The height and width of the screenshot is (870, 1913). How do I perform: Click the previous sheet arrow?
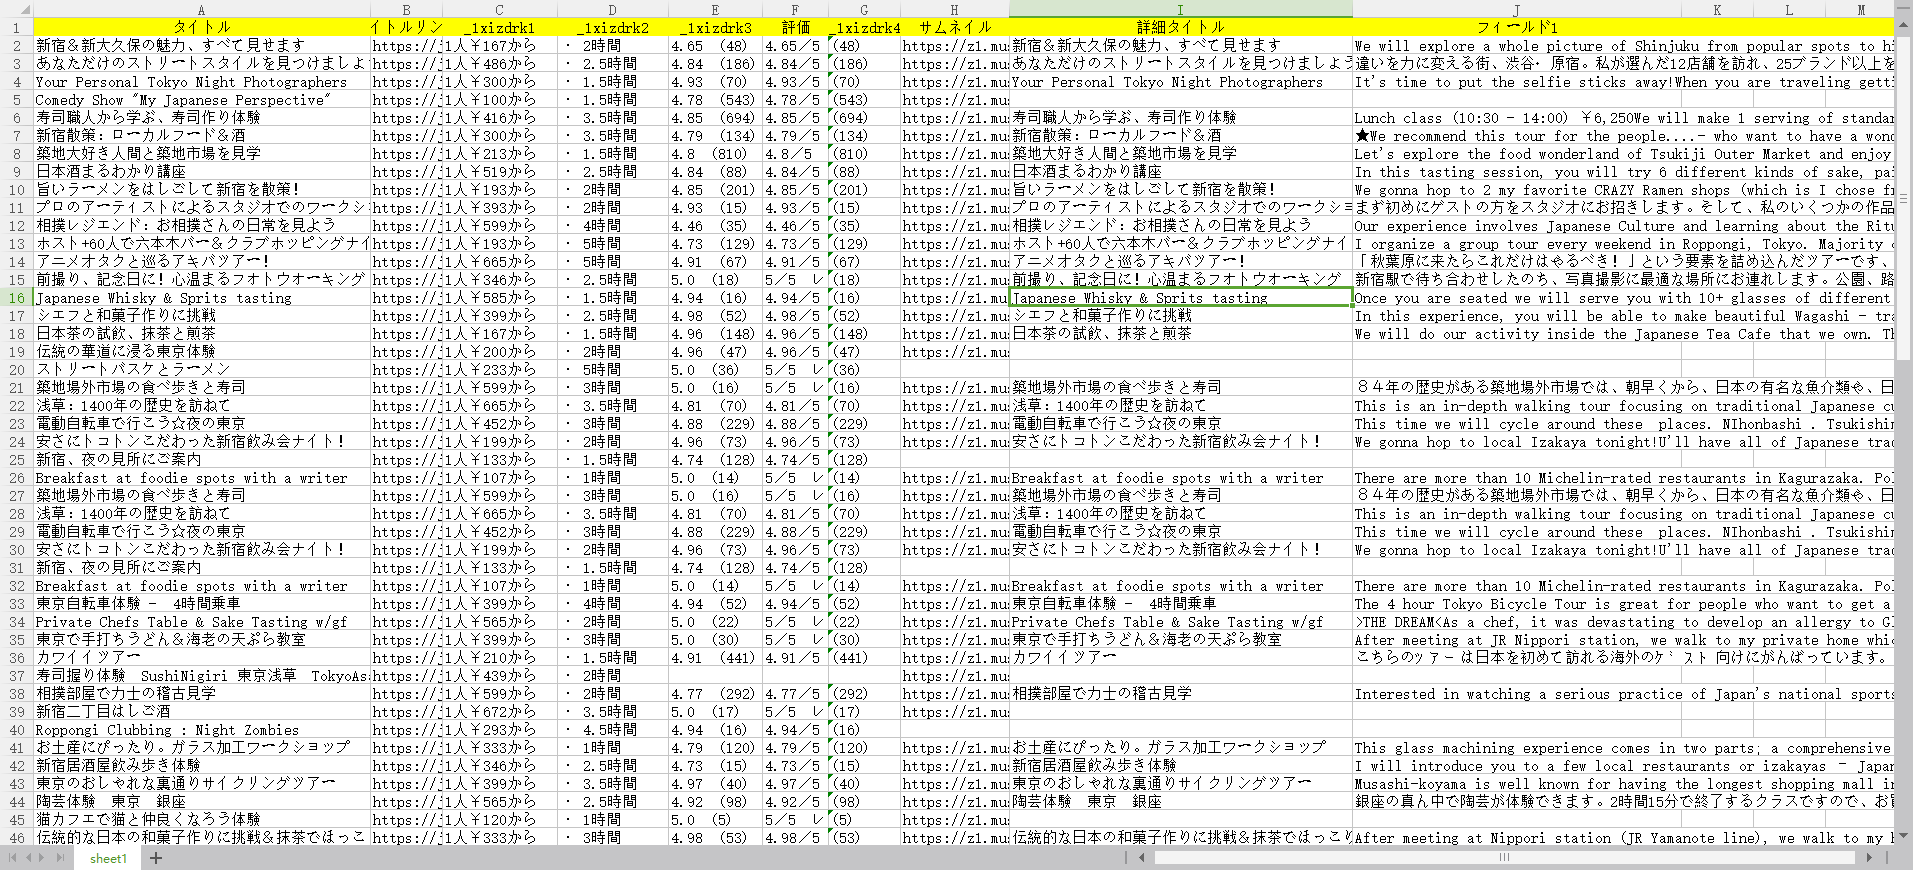tap(30, 858)
